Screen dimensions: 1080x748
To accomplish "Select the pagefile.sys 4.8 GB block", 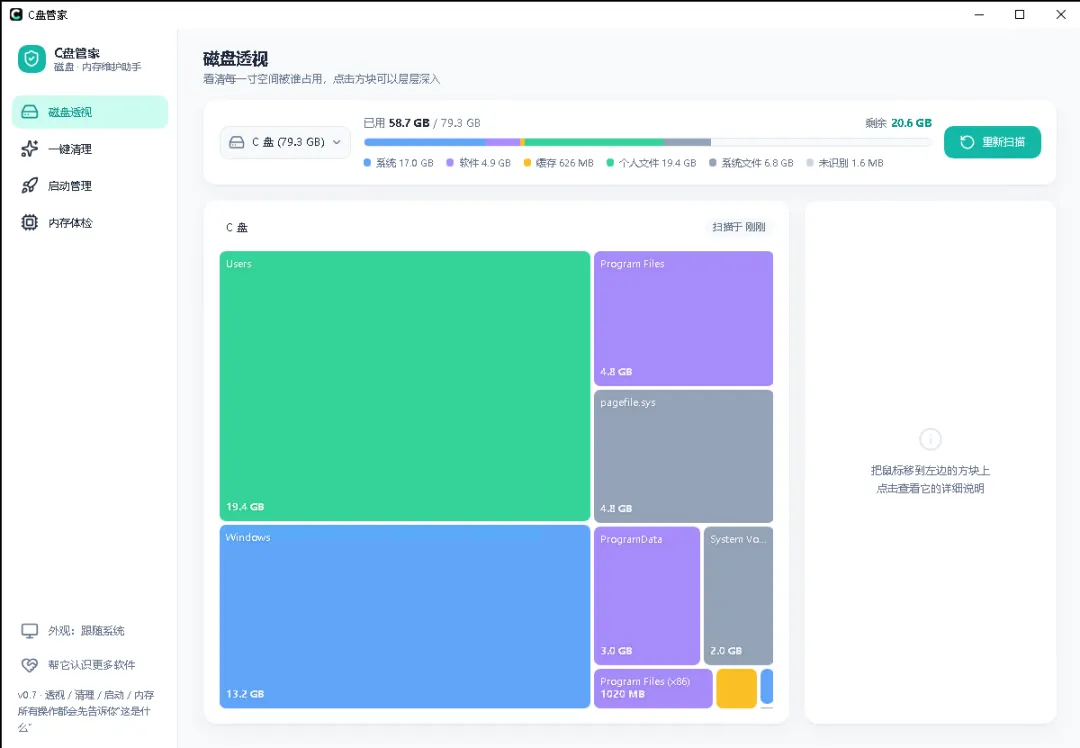I will pyautogui.click(x=683, y=456).
